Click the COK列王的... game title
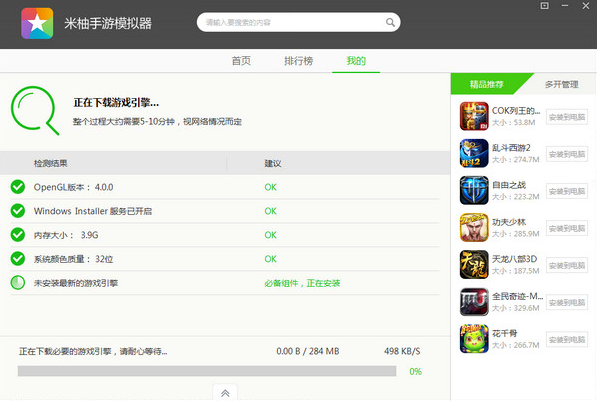The height and width of the screenshot is (401, 597). [x=516, y=111]
